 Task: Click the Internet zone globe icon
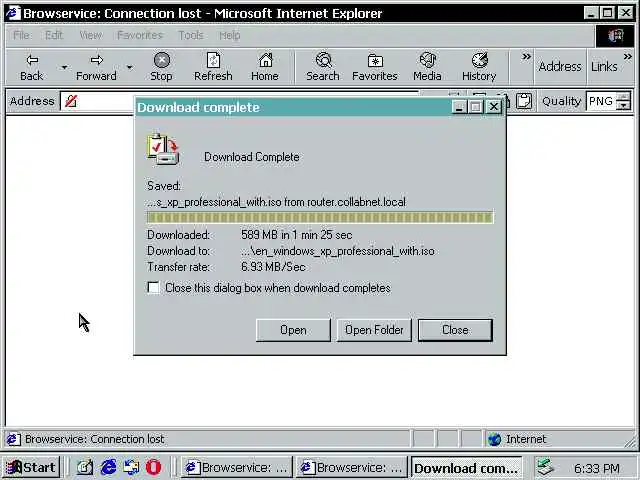[494, 439]
